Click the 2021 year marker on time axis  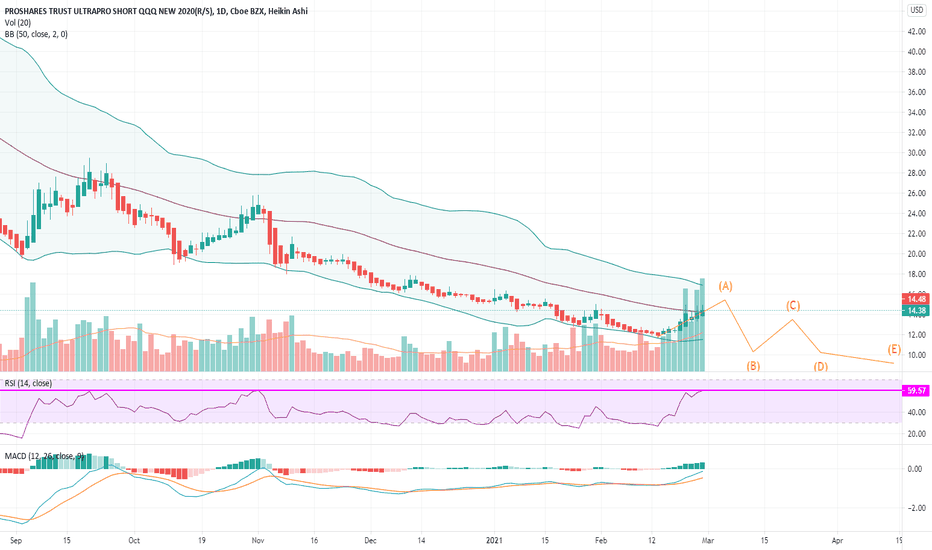pos(495,540)
